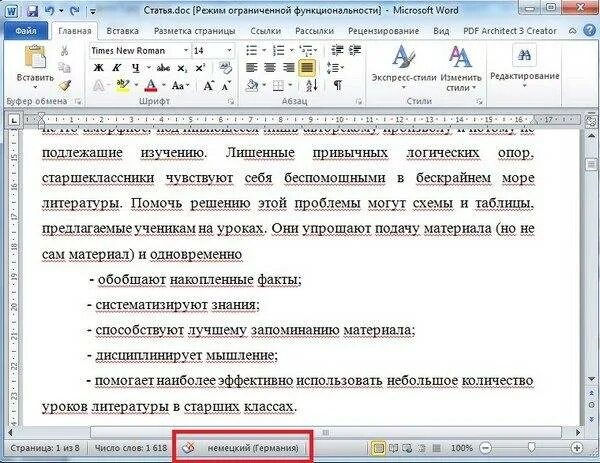
Task: Toggle show paragraph marks (¶)
Action: pyautogui.click(x=337, y=85)
